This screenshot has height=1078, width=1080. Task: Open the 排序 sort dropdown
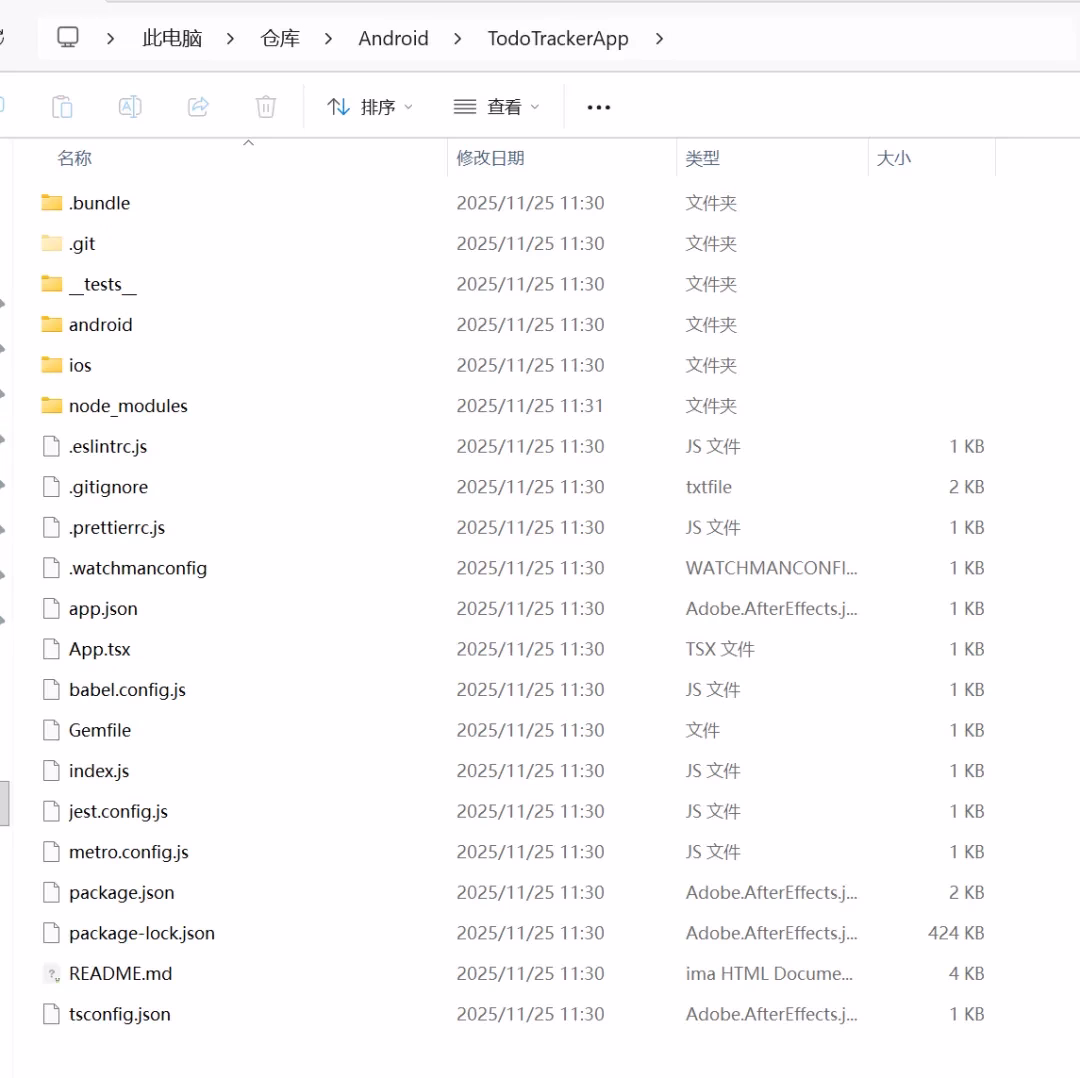point(370,107)
